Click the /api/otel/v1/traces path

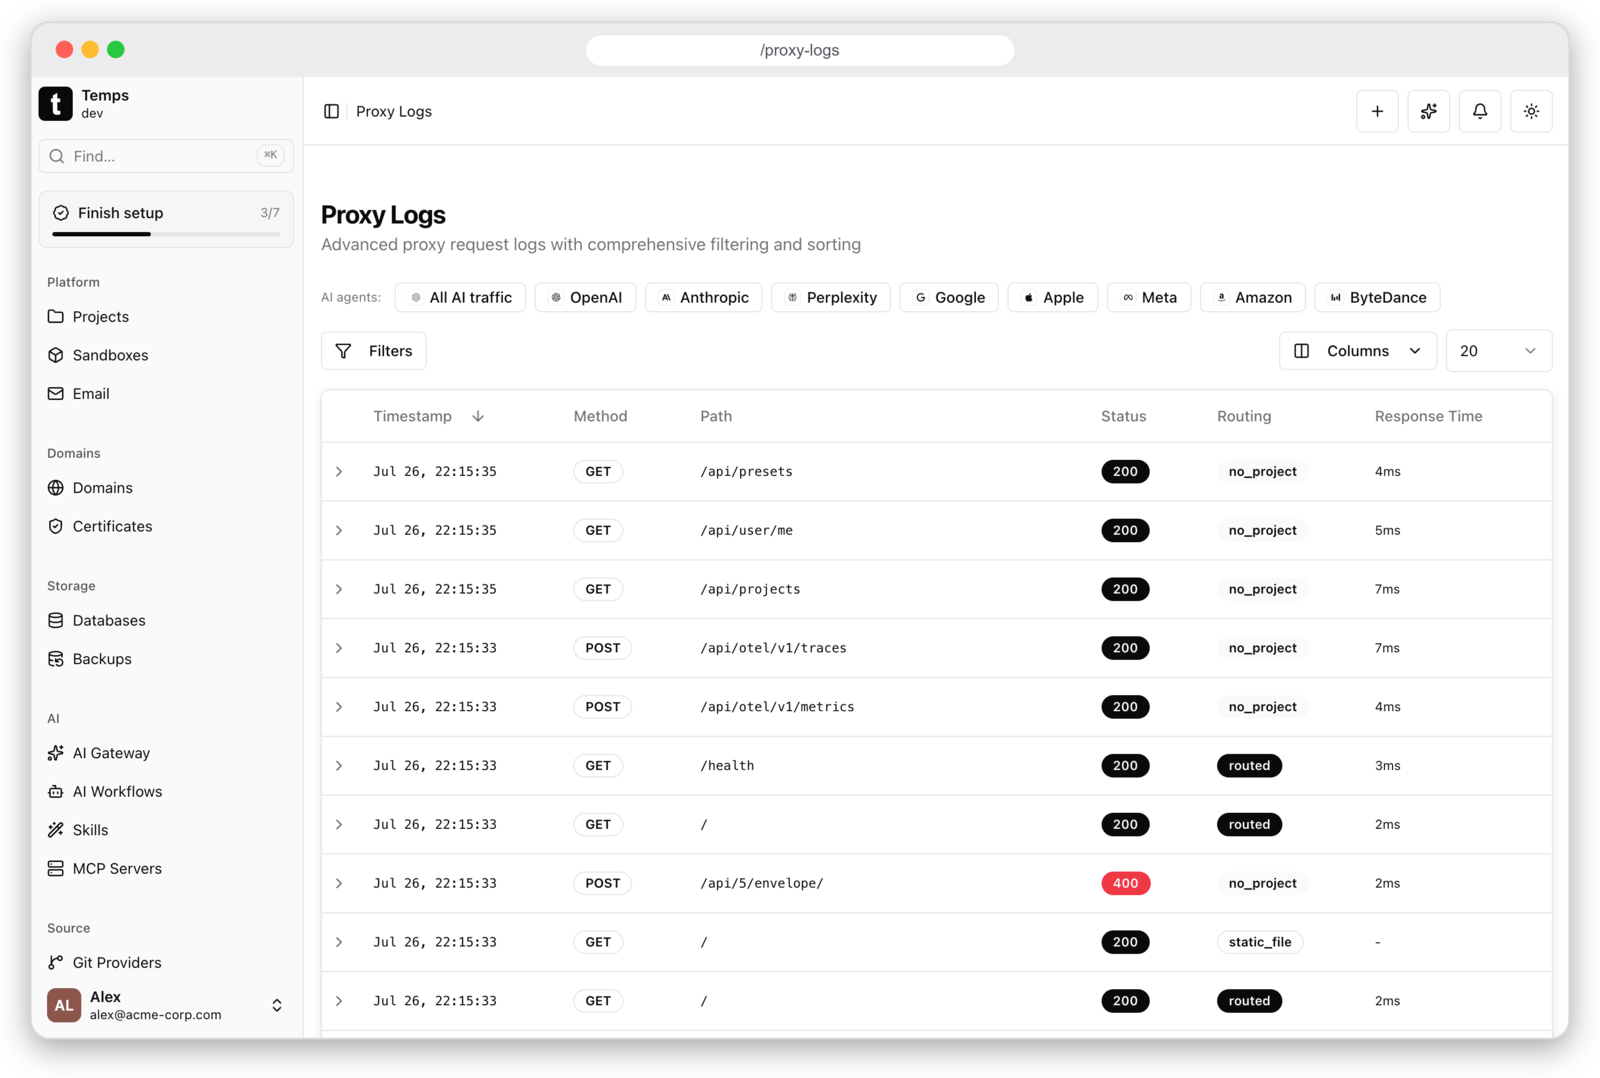pos(773,648)
